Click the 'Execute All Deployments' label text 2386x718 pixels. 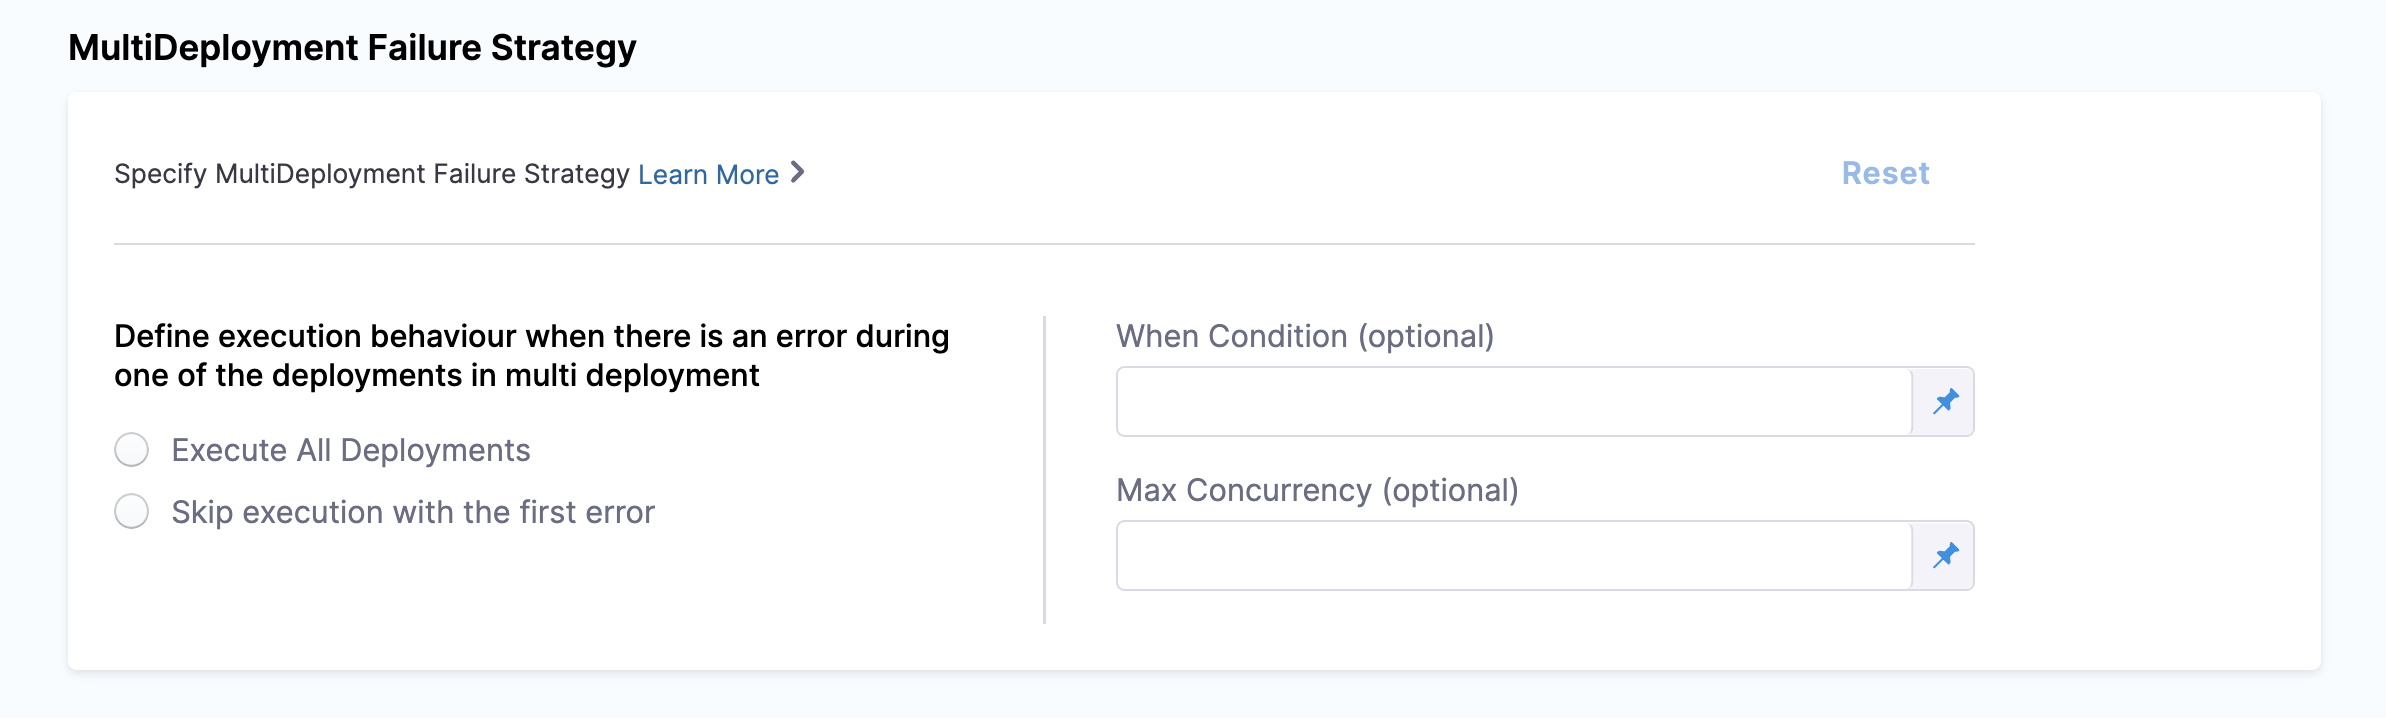pyautogui.click(x=351, y=450)
